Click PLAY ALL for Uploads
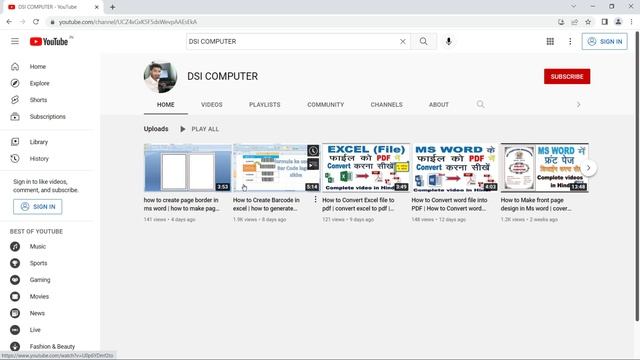 tap(200, 129)
